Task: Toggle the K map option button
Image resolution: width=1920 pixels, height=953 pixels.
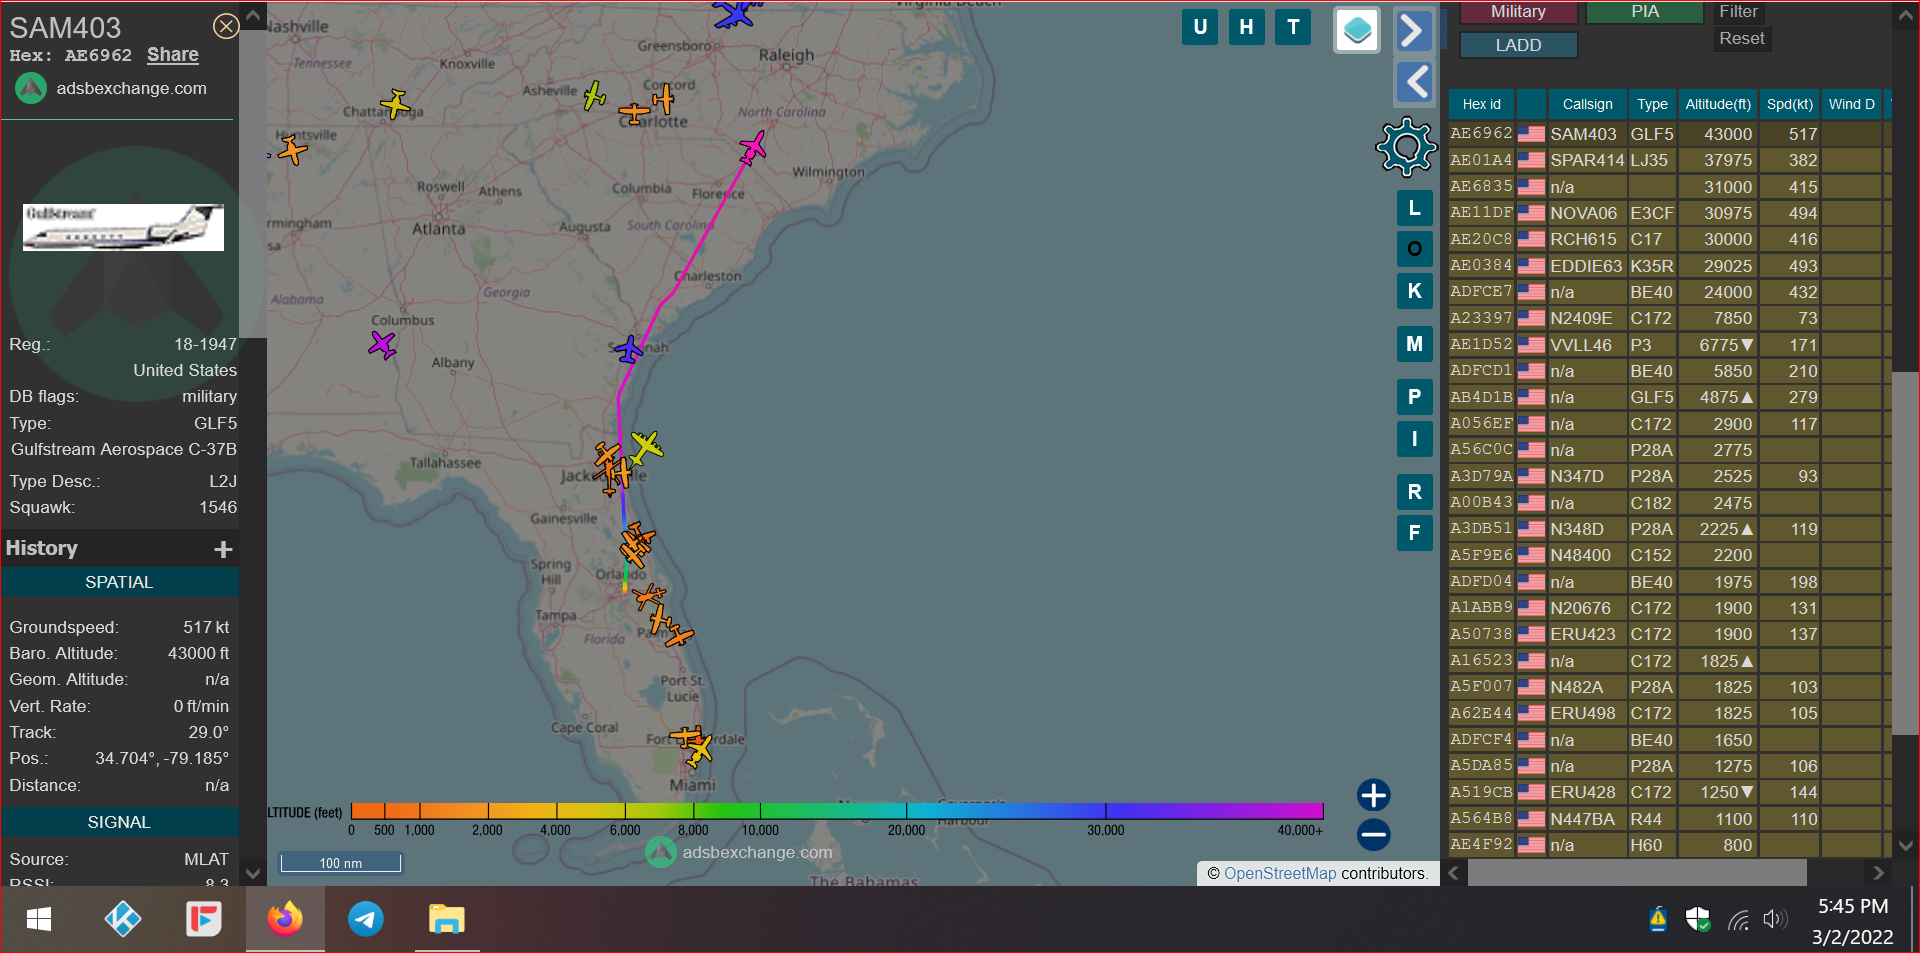Action: 1414,291
